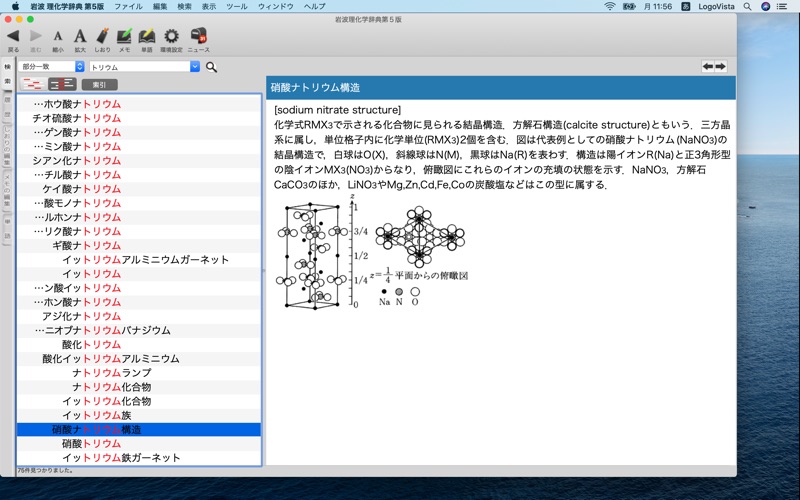This screenshot has height=500, width=800.
Task: Open the 単語 wordbook tool
Action: [x=146, y=36]
